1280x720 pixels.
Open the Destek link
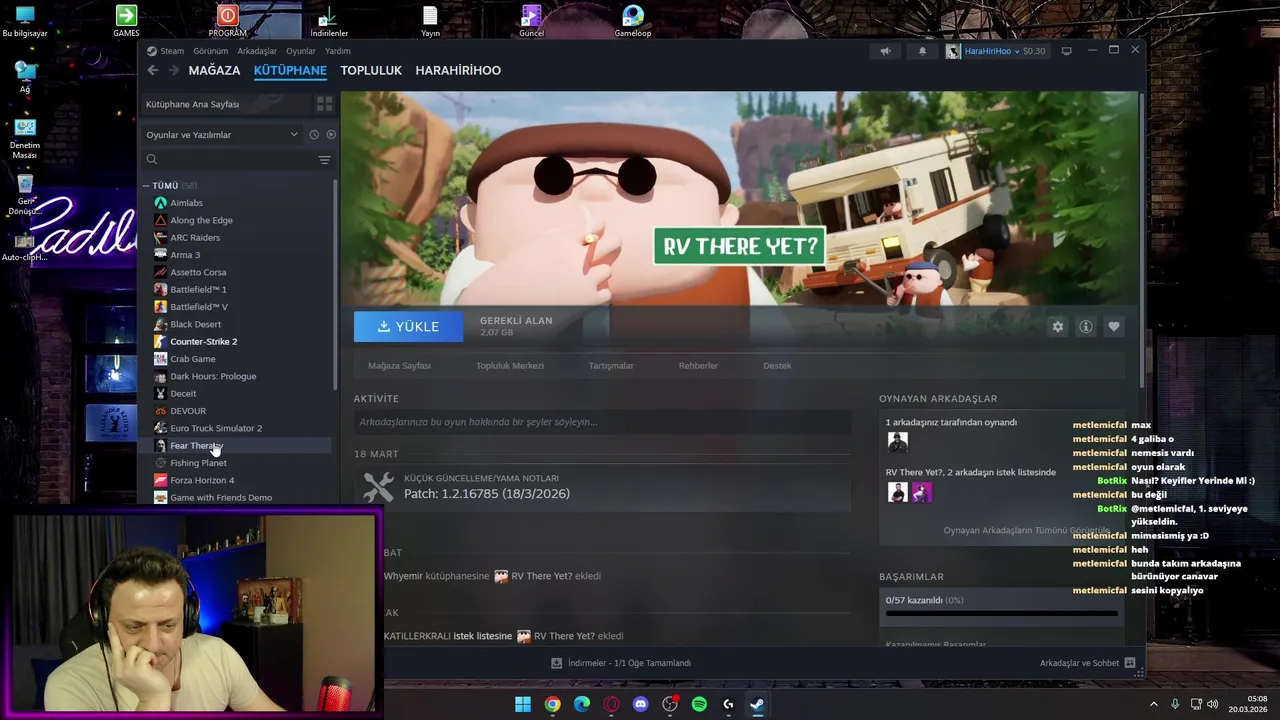[x=777, y=366]
